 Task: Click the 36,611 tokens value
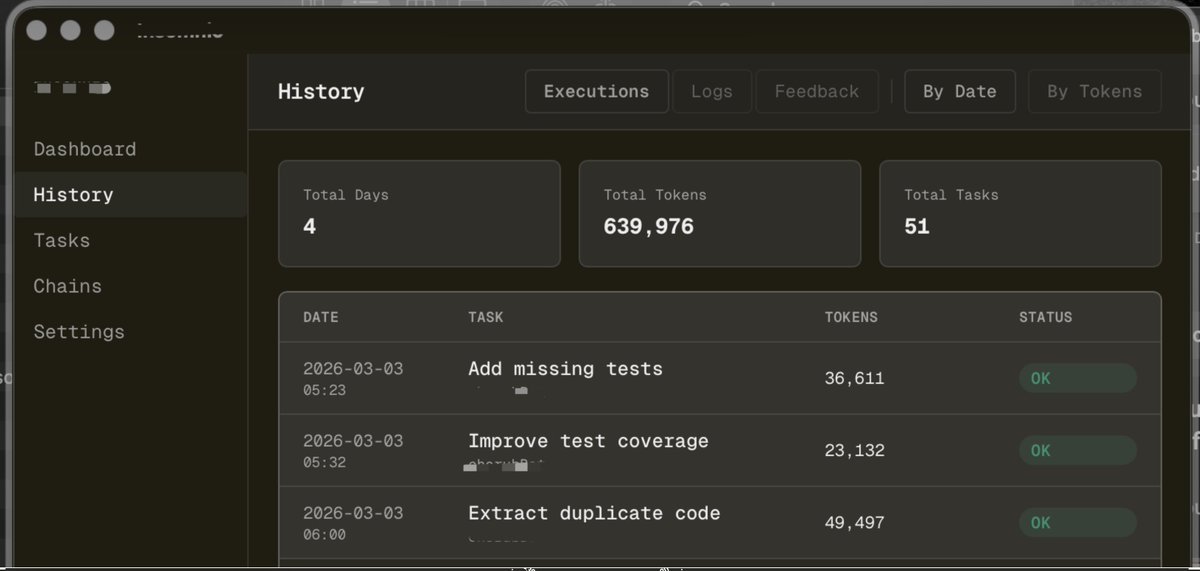[854, 379]
